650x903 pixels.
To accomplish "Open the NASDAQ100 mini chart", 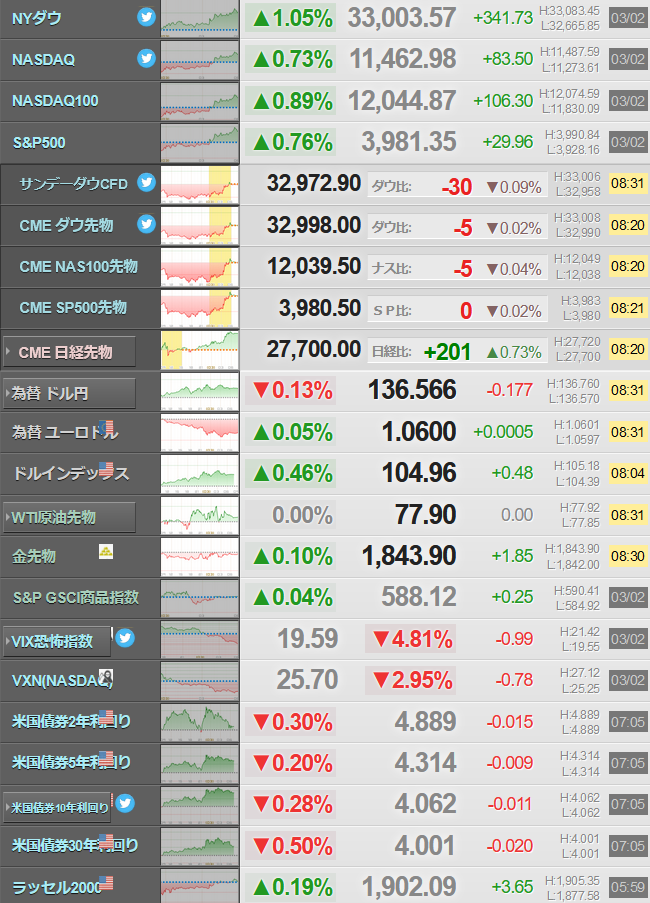I will click(200, 101).
